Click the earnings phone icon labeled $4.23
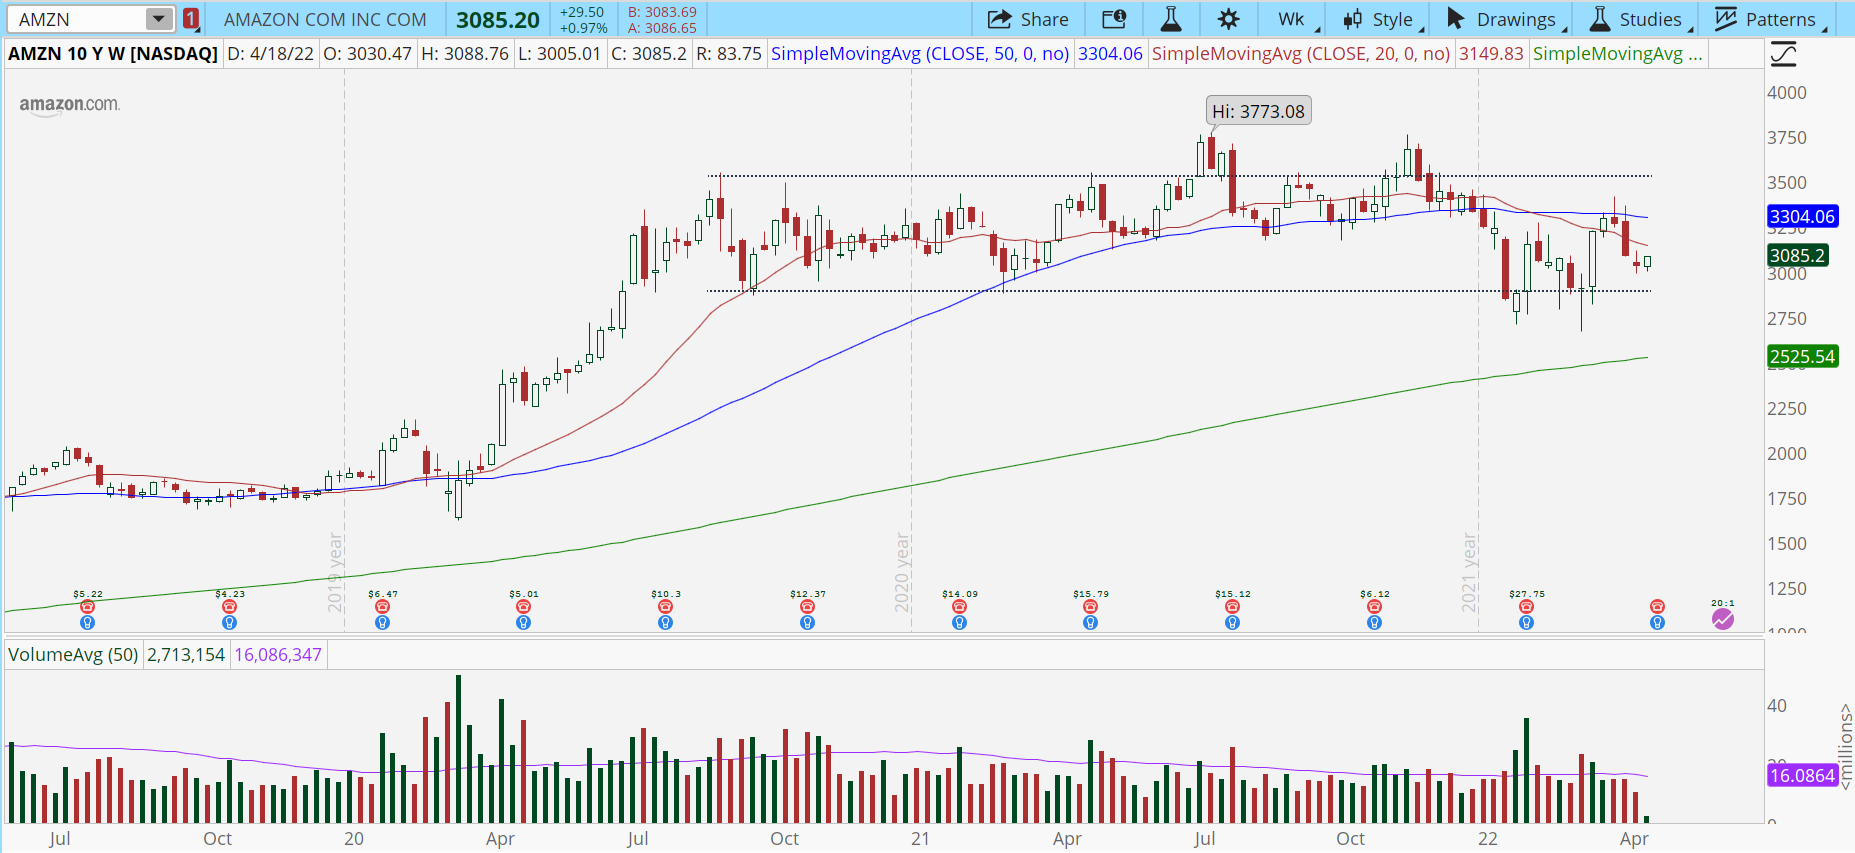Viewport: 1855px width, 853px height. [230, 607]
